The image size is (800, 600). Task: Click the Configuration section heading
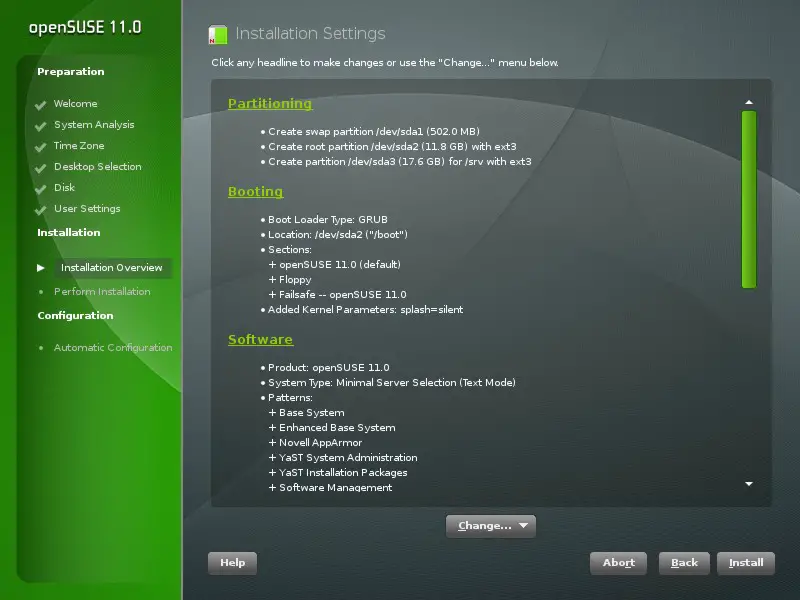click(76, 315)
